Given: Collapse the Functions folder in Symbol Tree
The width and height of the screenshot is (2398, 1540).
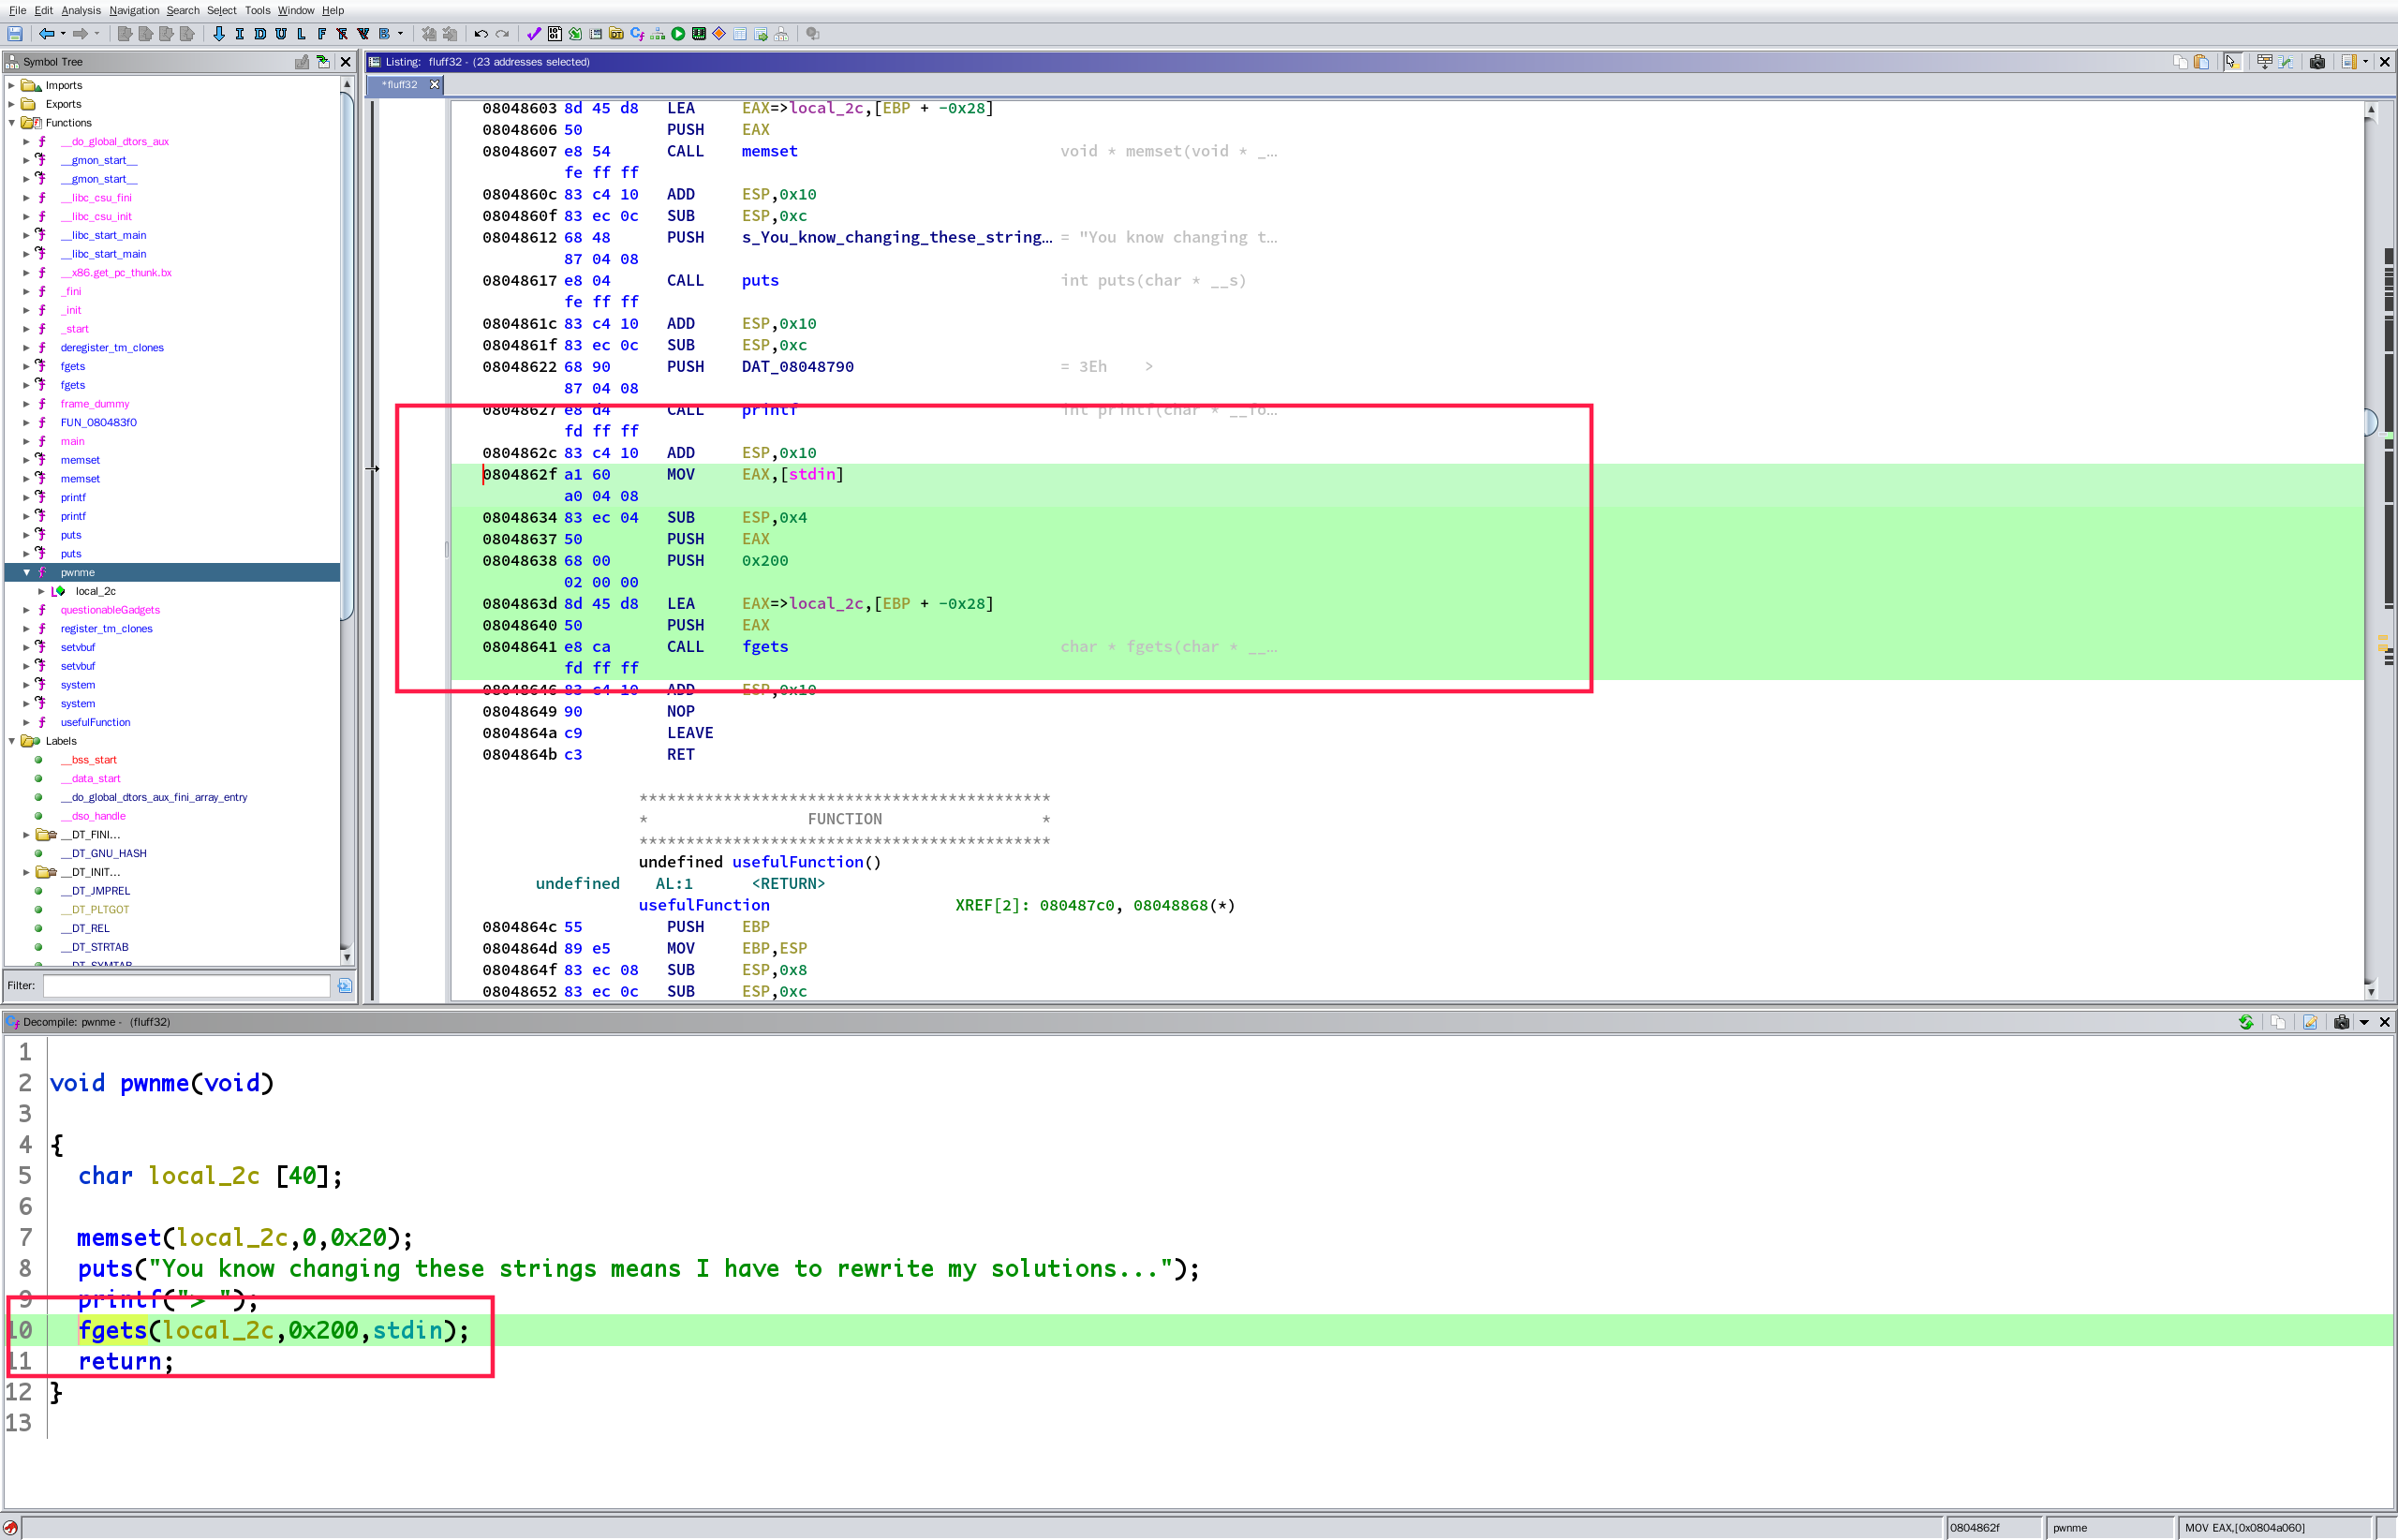Looking at the screenshot, I should pyautogui.click(x=12, y=123).
